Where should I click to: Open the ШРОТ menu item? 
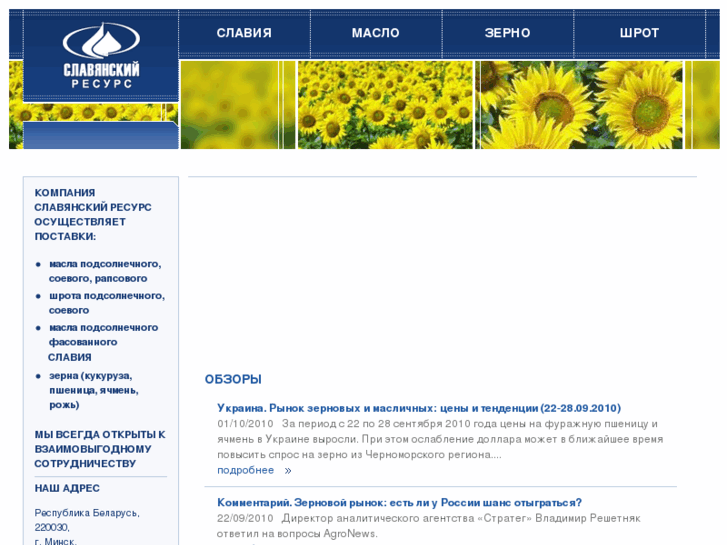point(639,33)
